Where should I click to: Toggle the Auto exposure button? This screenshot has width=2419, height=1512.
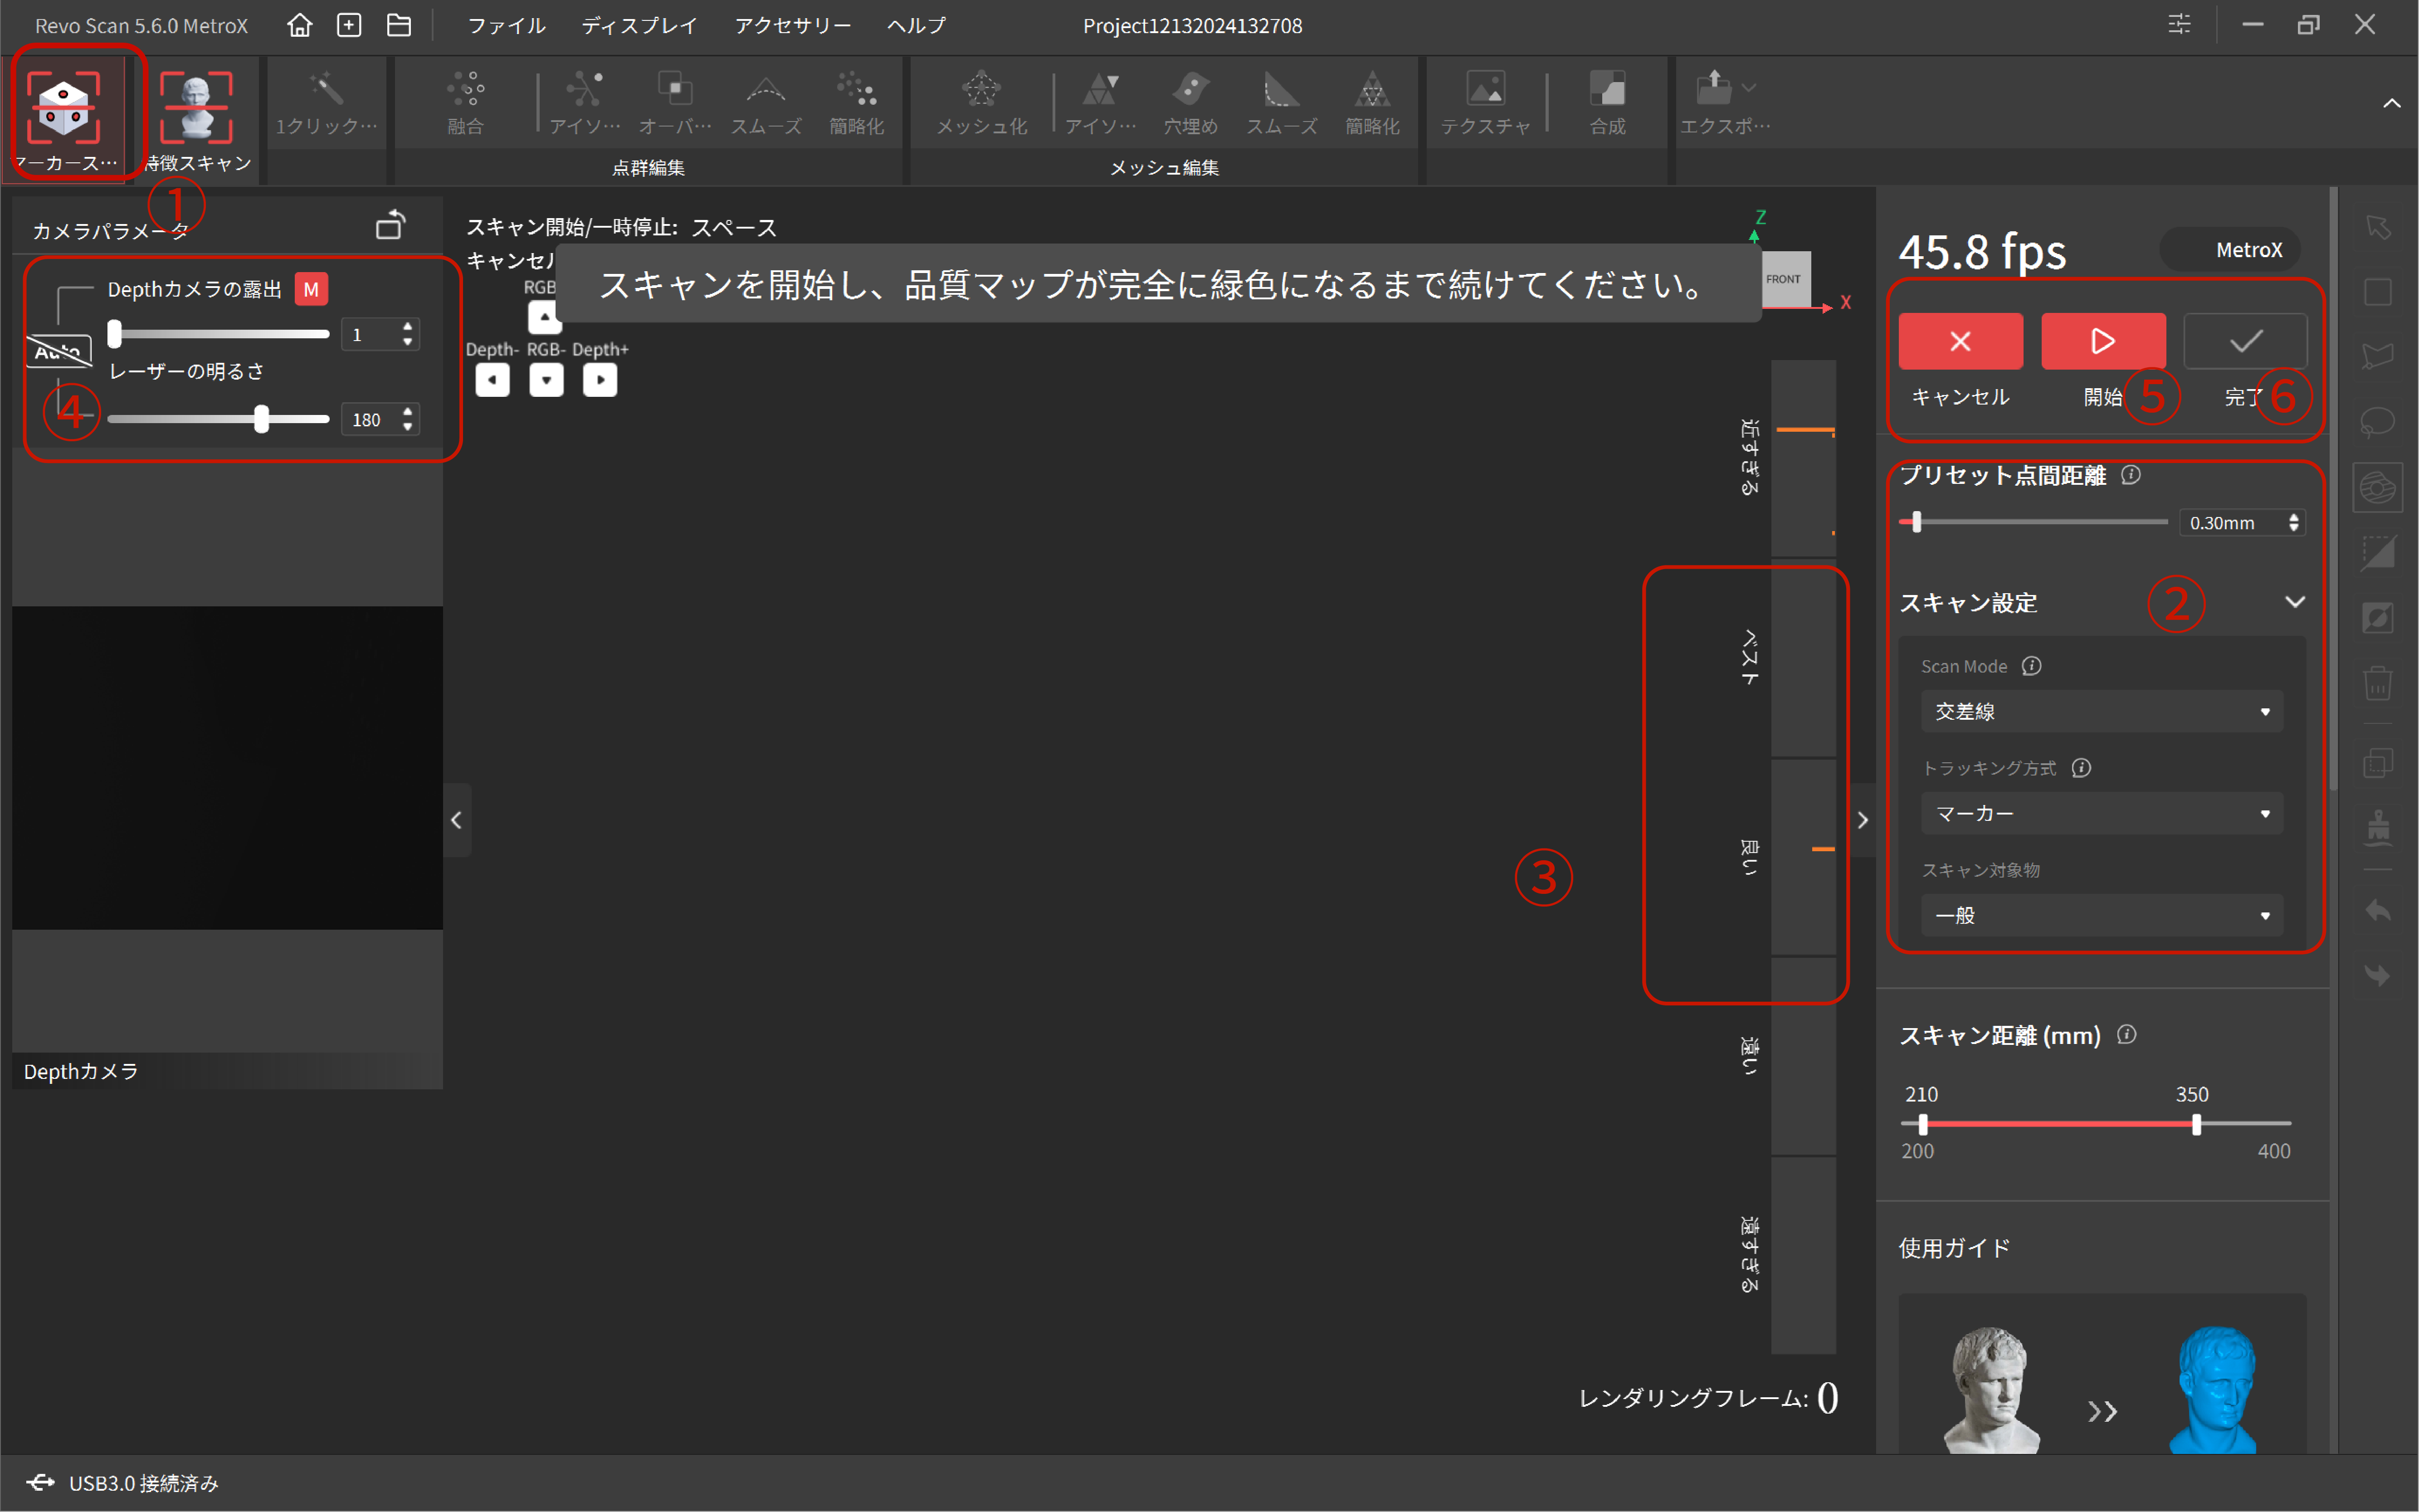coord(58,351)
